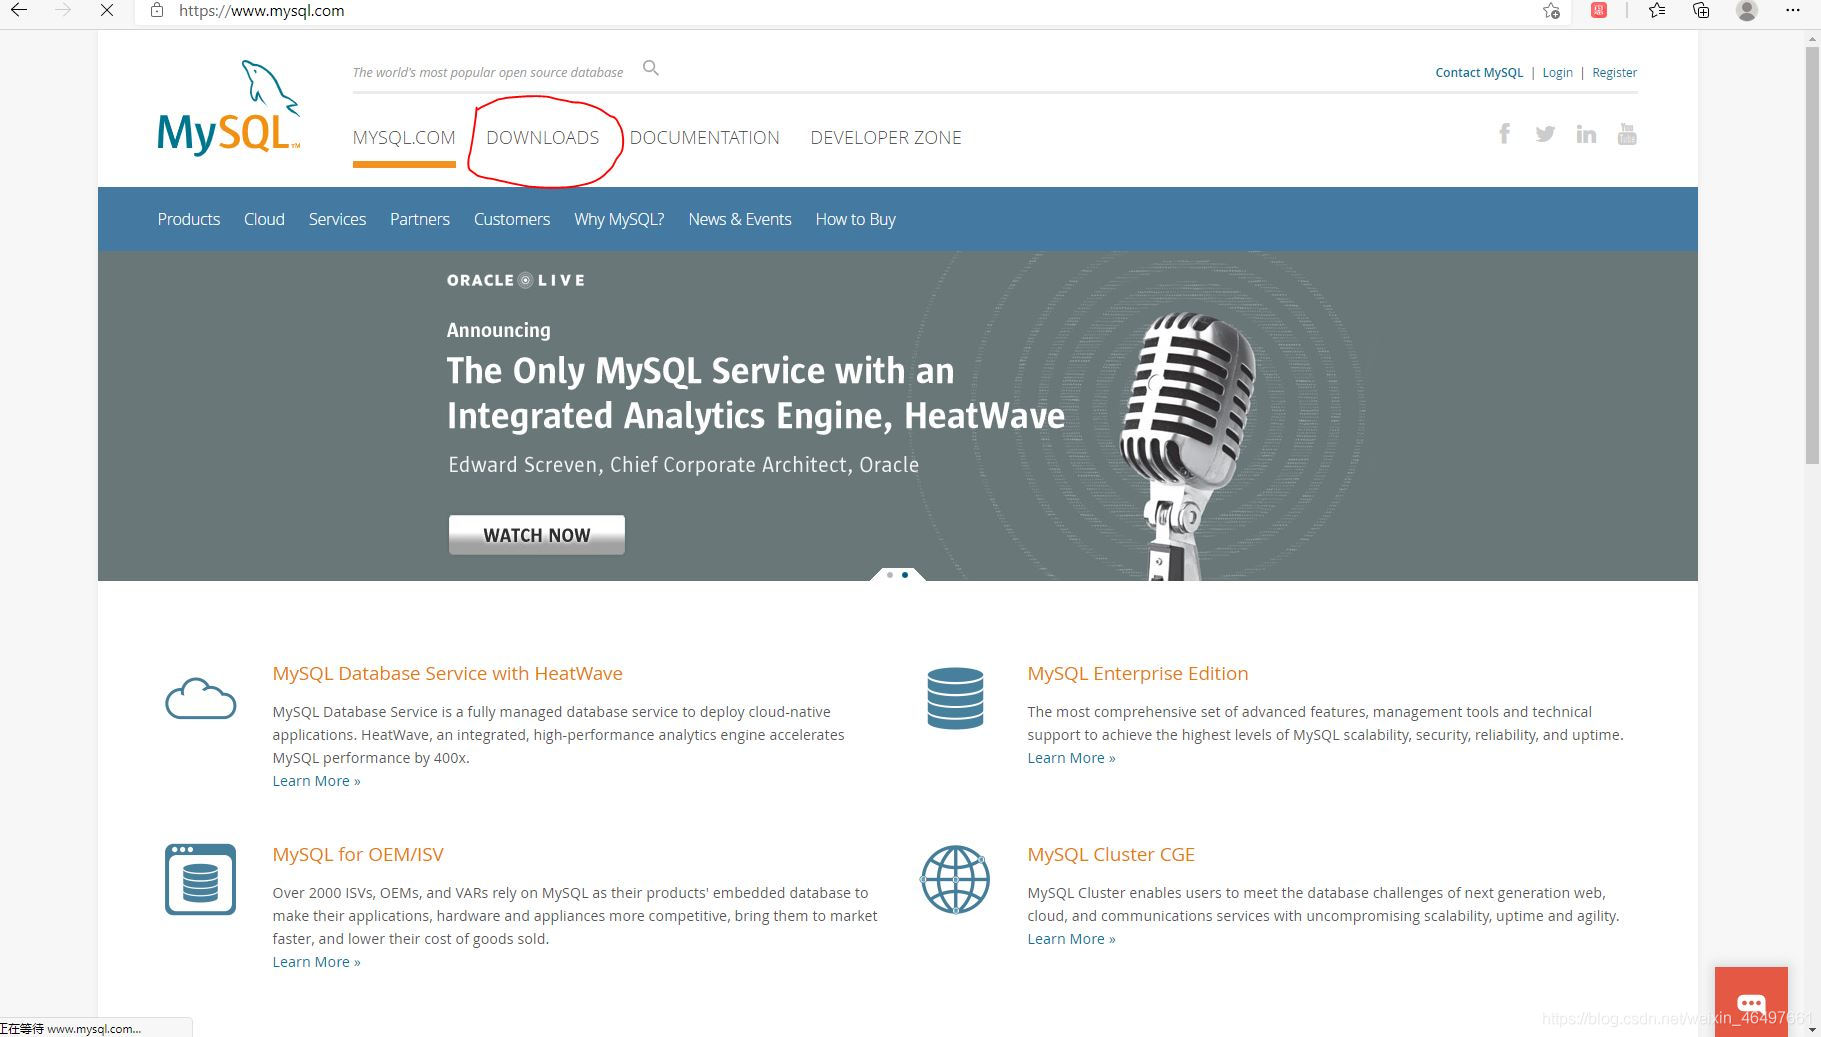This screenshot has height=1037, width=1821.
Task: Open the red chat bubble widget
Action: [x=1751, y=1002]
